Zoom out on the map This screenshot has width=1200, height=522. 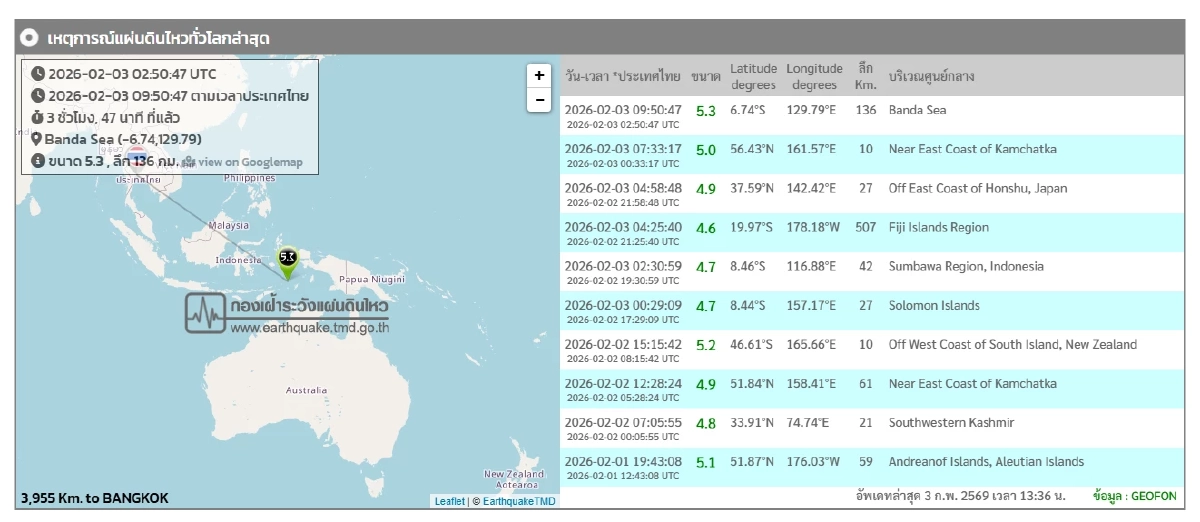[539, 100]
